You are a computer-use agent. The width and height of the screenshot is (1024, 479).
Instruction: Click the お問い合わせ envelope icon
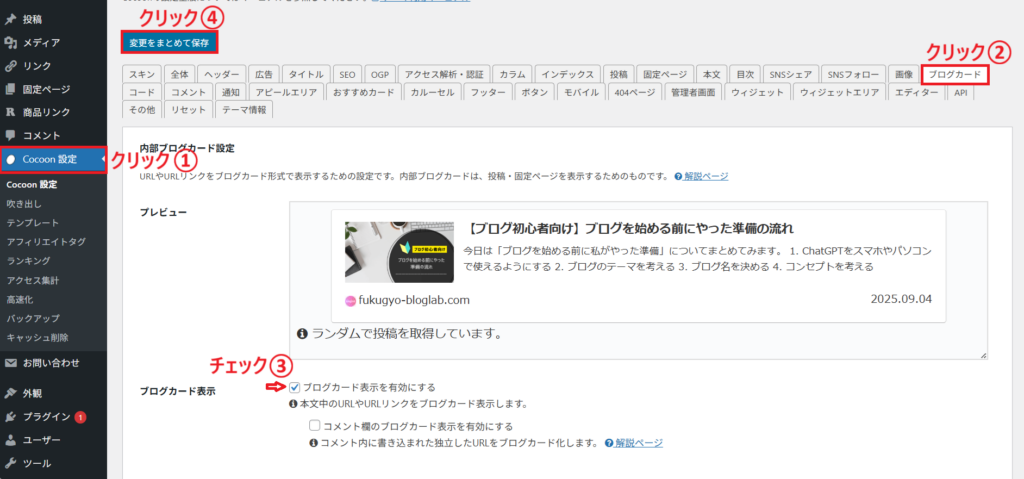click(x=11, y=362)
